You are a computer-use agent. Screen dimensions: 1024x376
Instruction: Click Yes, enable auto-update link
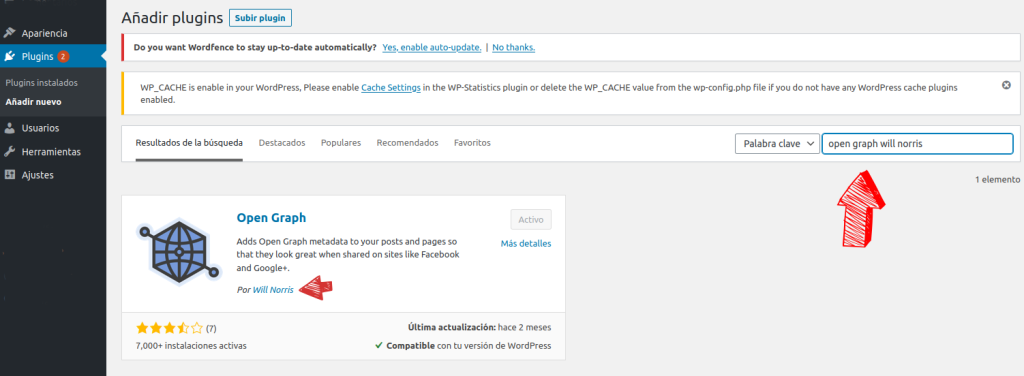pyautogui.click(x=432, y=48)
